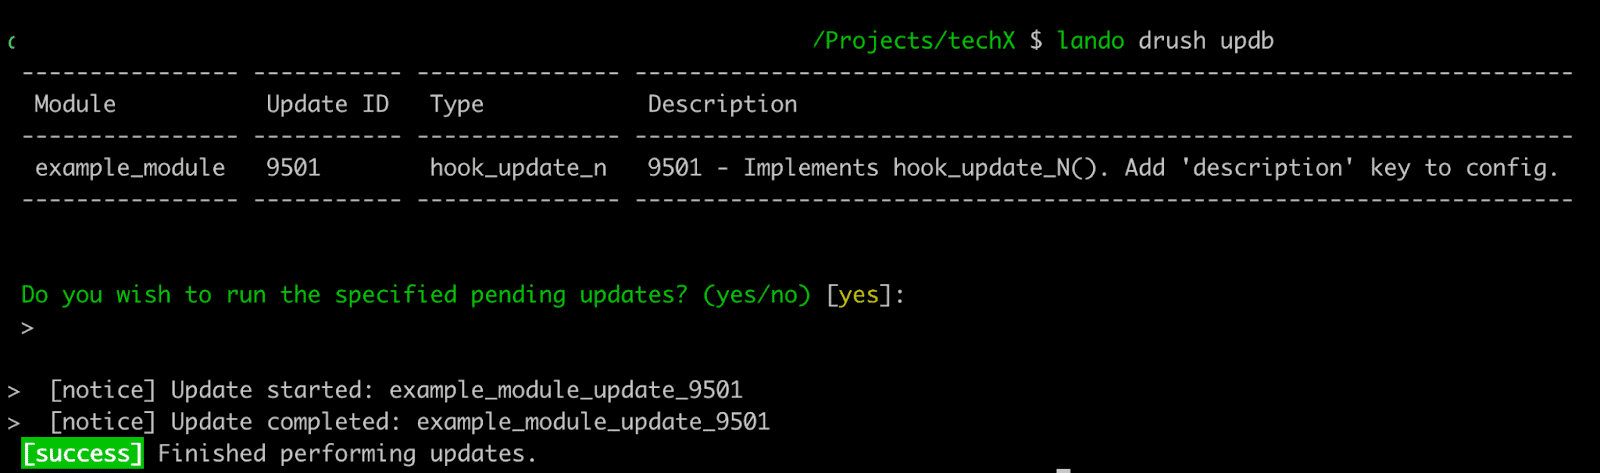
Task: Click the 'Description' column header
Action: coord(722,104)
